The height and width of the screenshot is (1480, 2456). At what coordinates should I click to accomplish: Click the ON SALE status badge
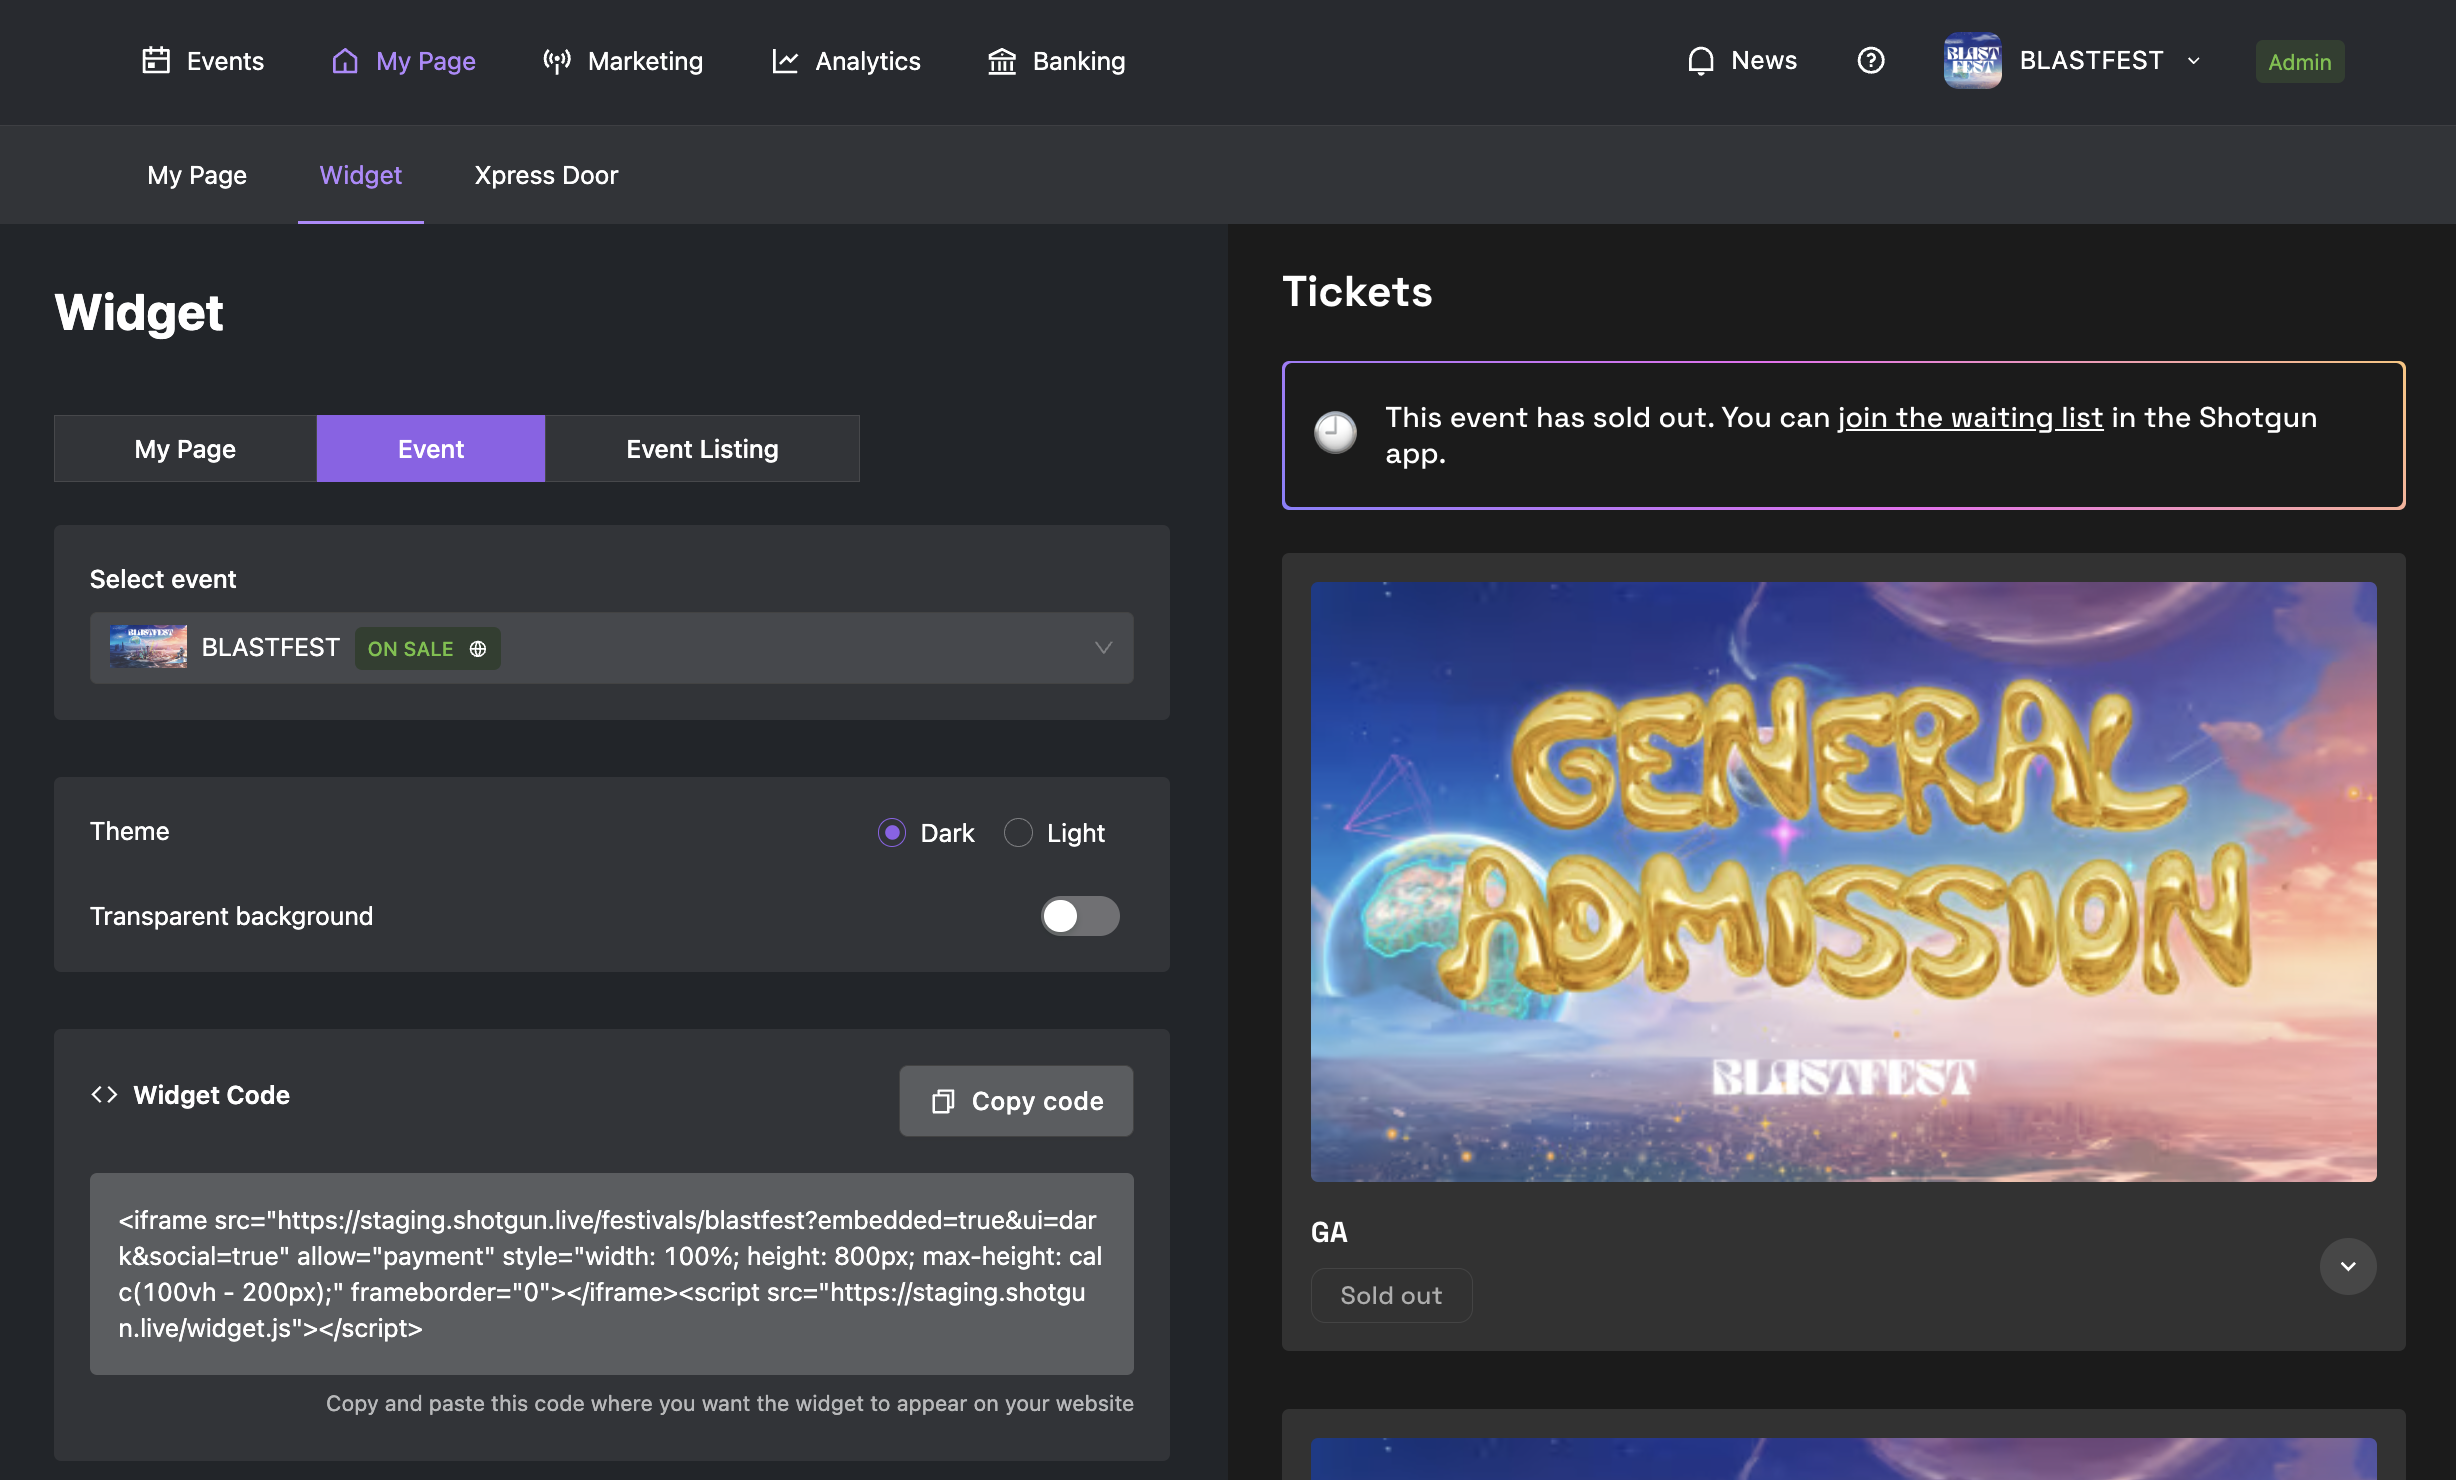[428, 649]
